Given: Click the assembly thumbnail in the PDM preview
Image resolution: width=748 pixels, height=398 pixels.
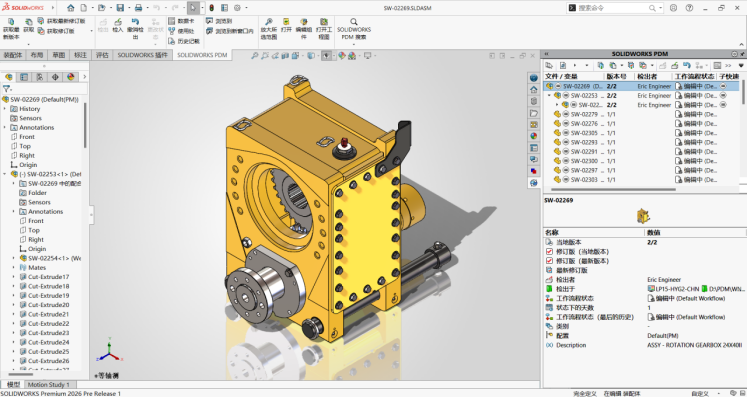Looking at the screenshot, I should (x=643, y=216).
